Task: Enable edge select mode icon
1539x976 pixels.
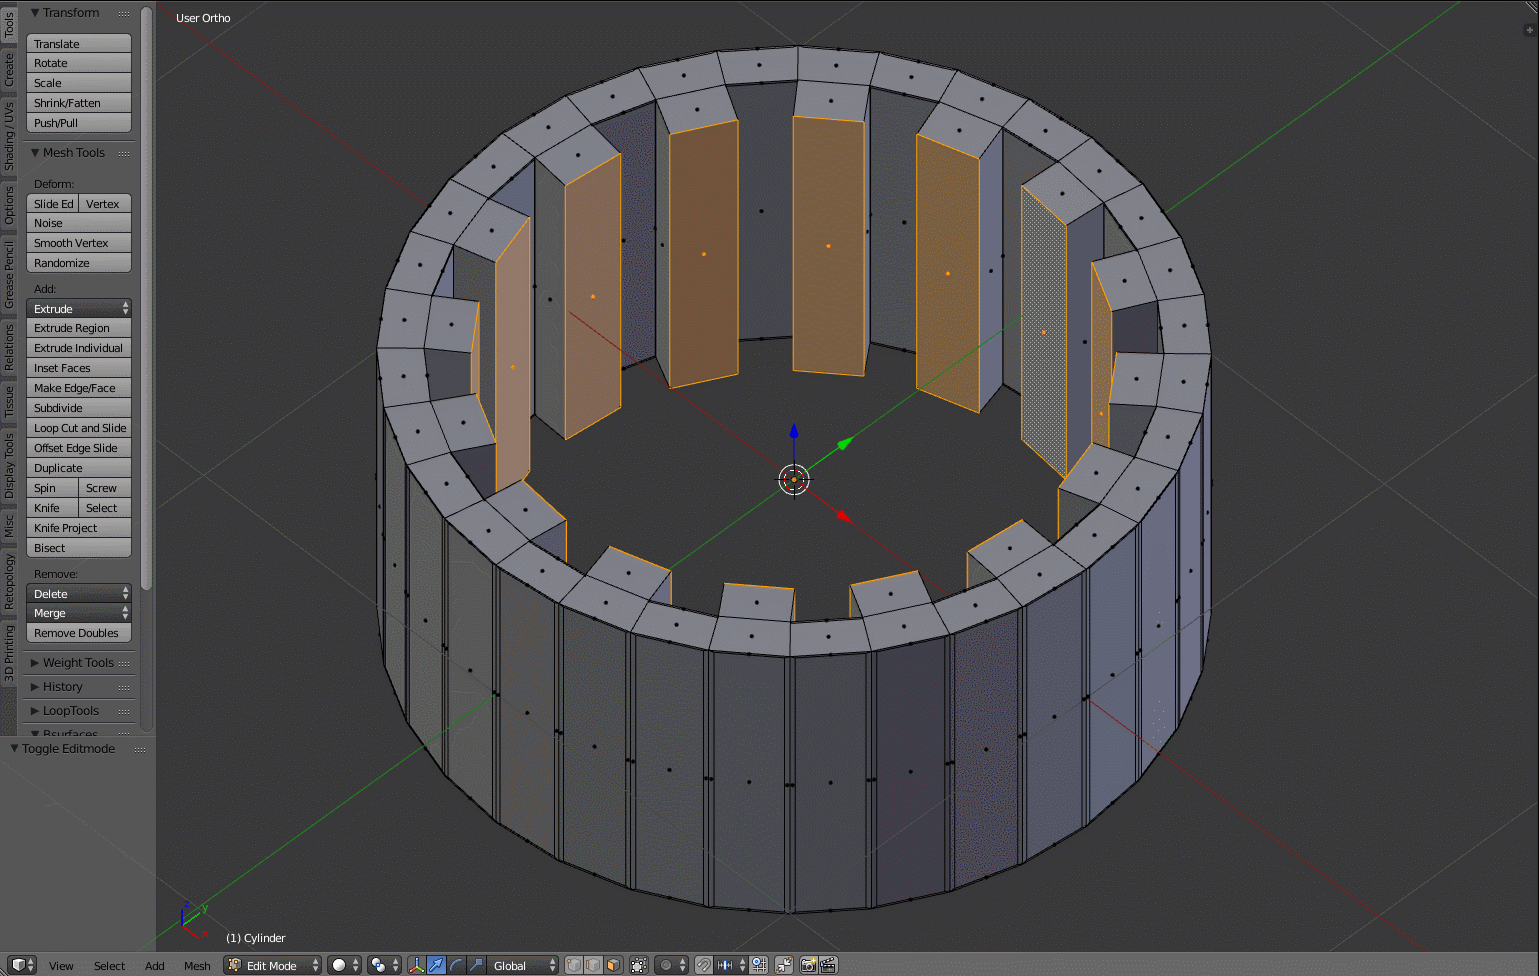Action: tap(592, 964)
